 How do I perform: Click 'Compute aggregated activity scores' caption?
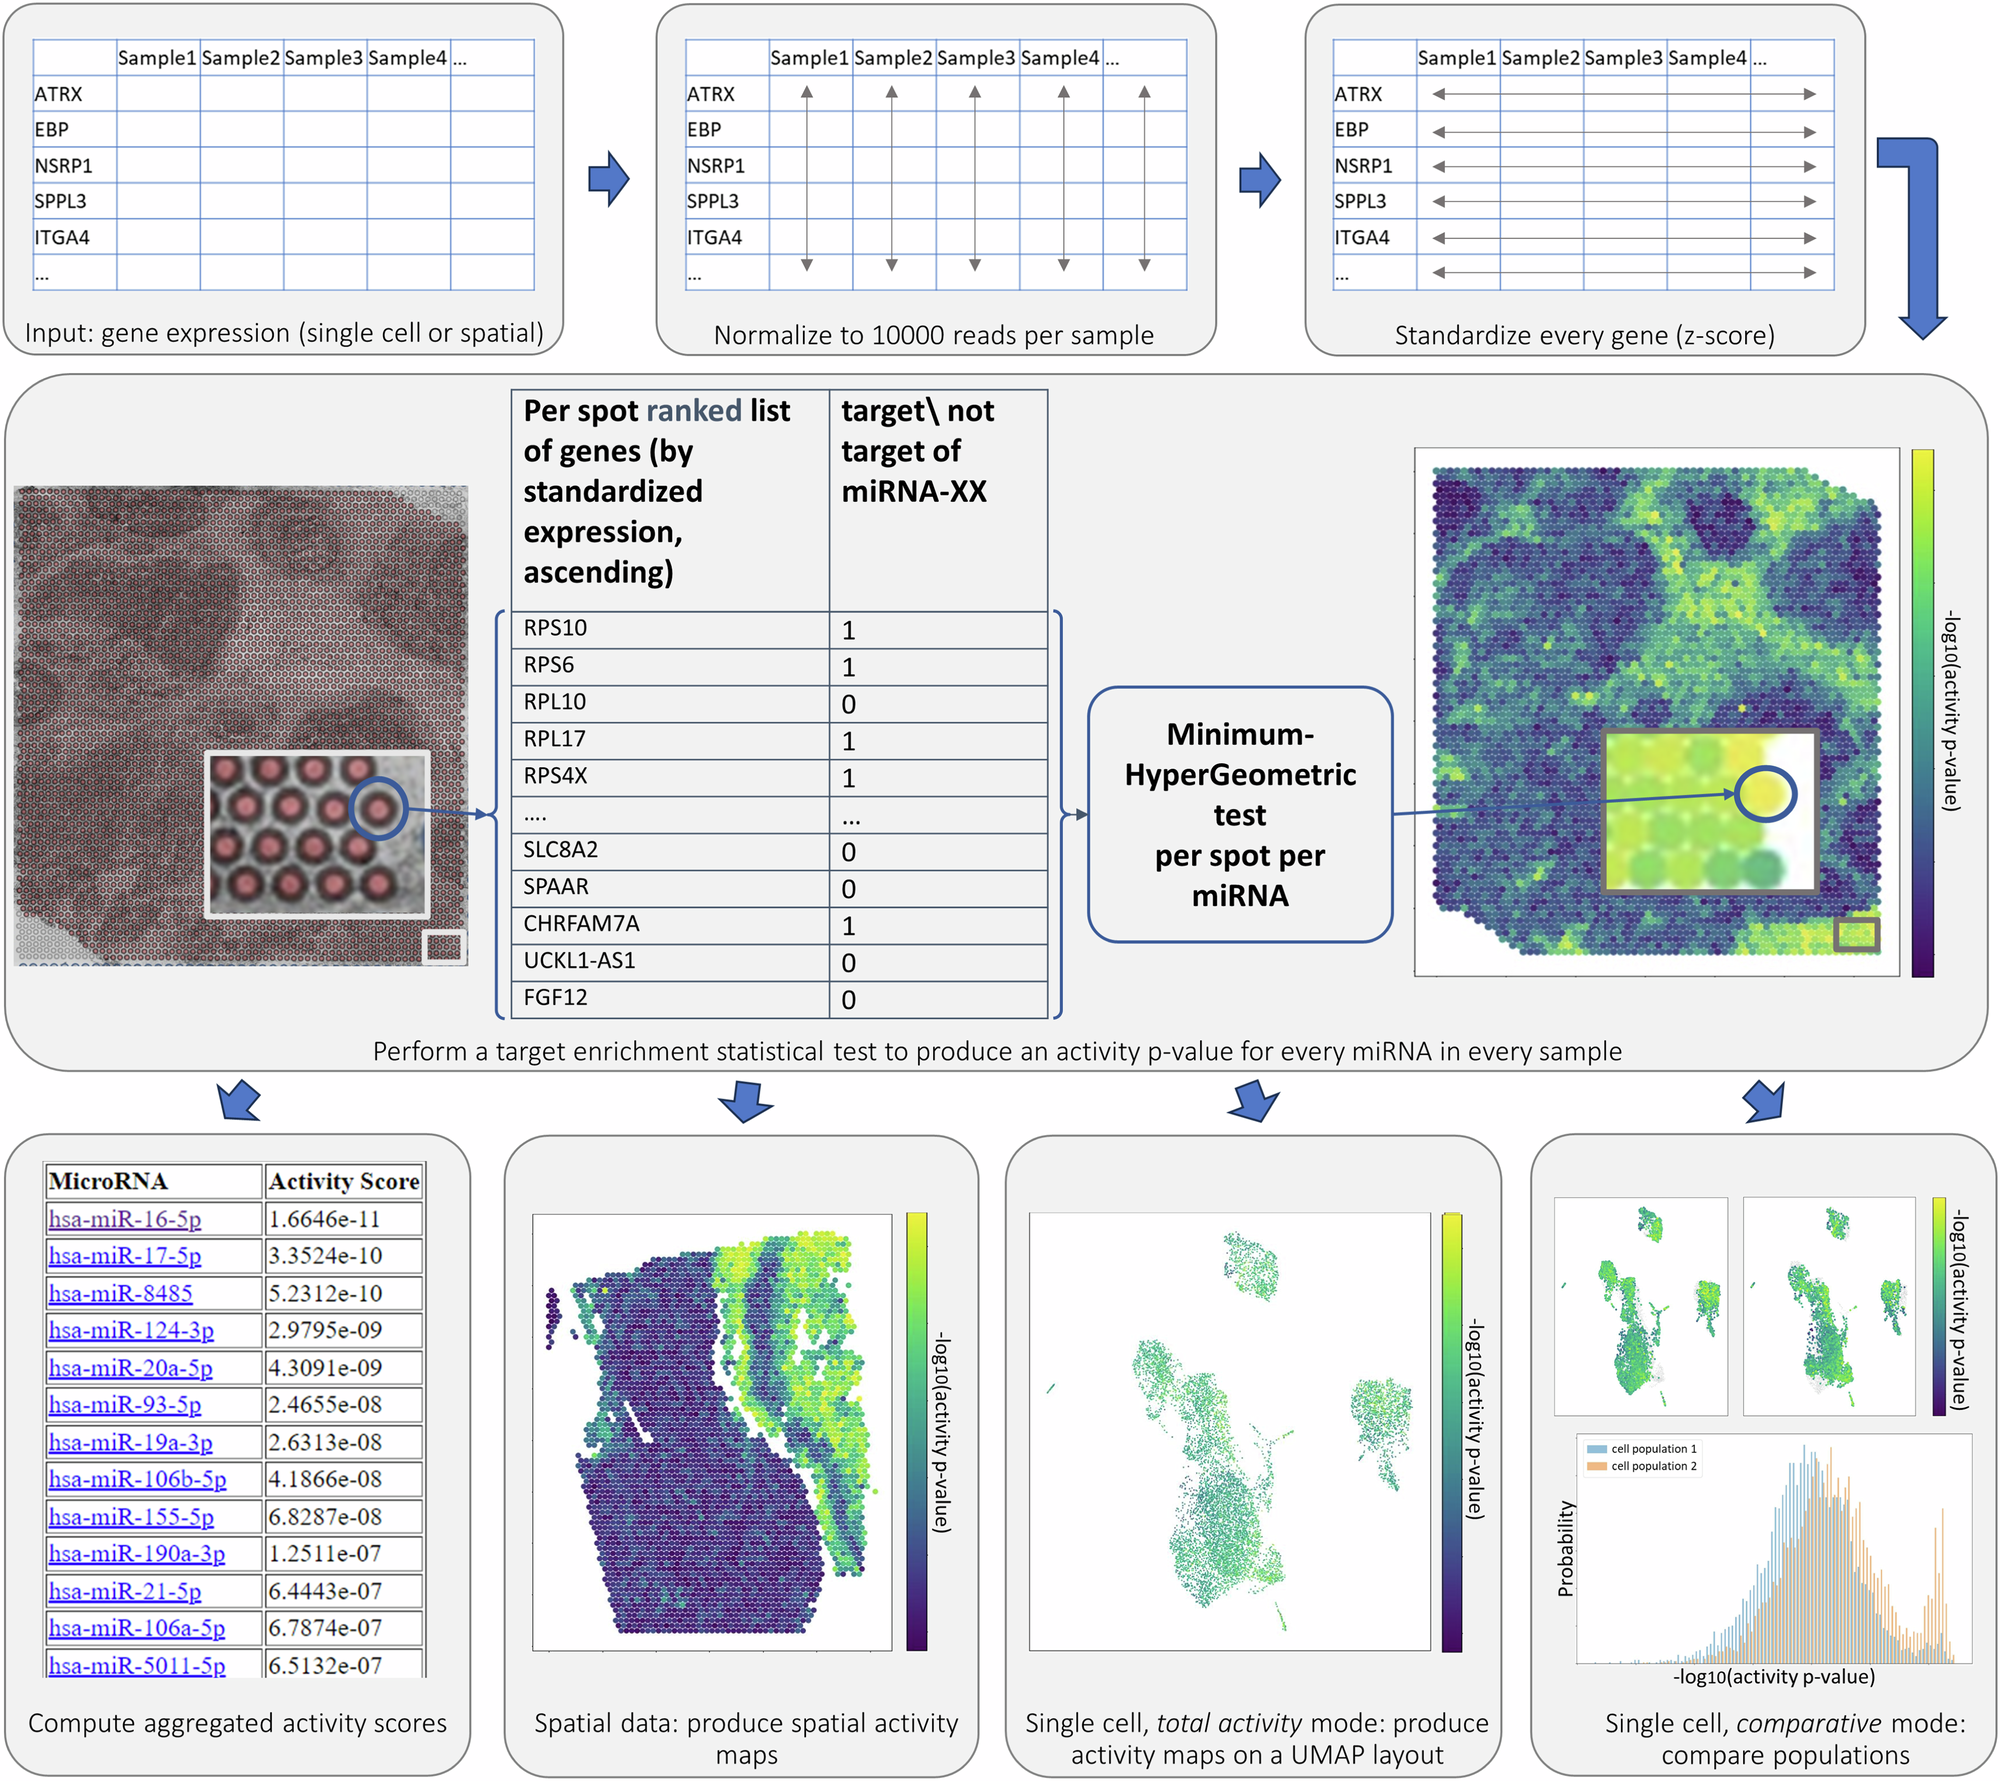coord(237,1723)
